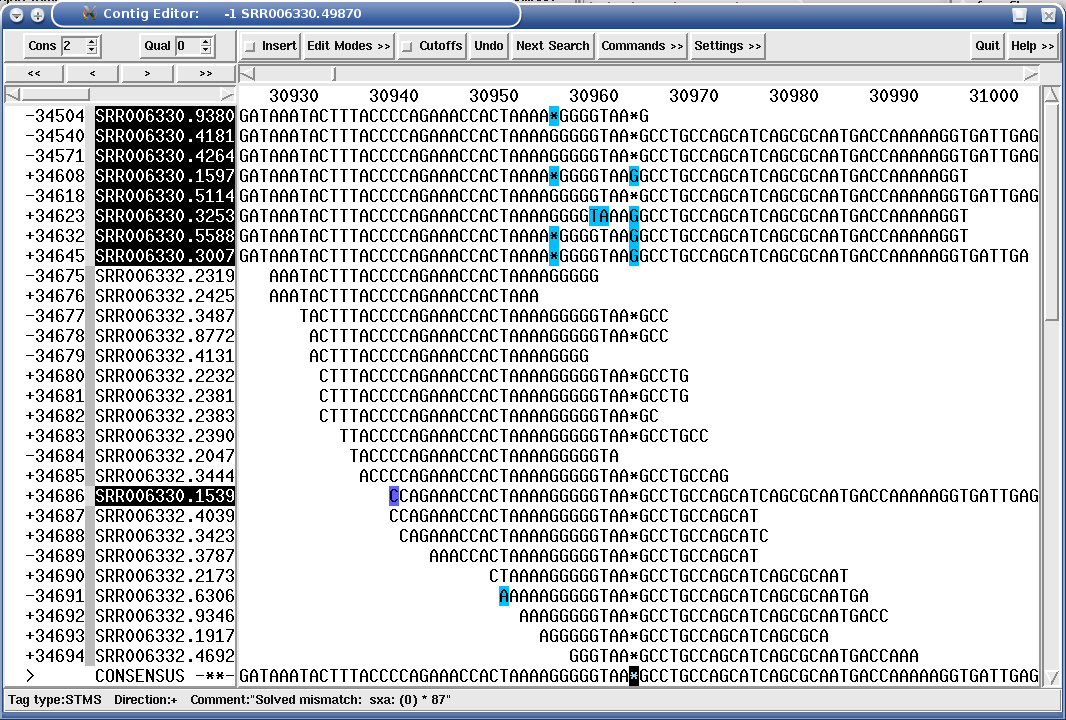Jump far left with << button
Viewport: 1066px width, 720px height.
(x=34, y=73)
